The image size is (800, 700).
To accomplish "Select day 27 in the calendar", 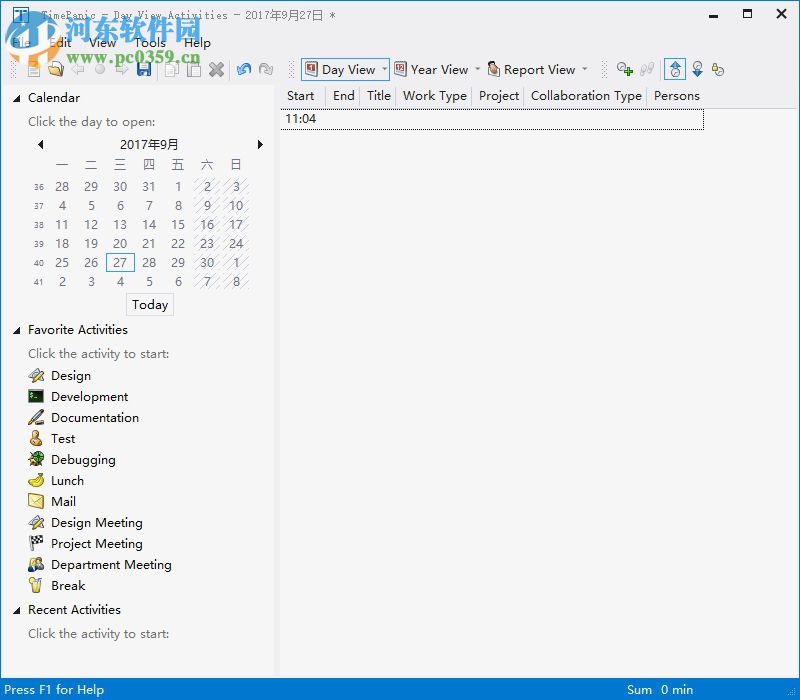I will (x=120, y=262).
